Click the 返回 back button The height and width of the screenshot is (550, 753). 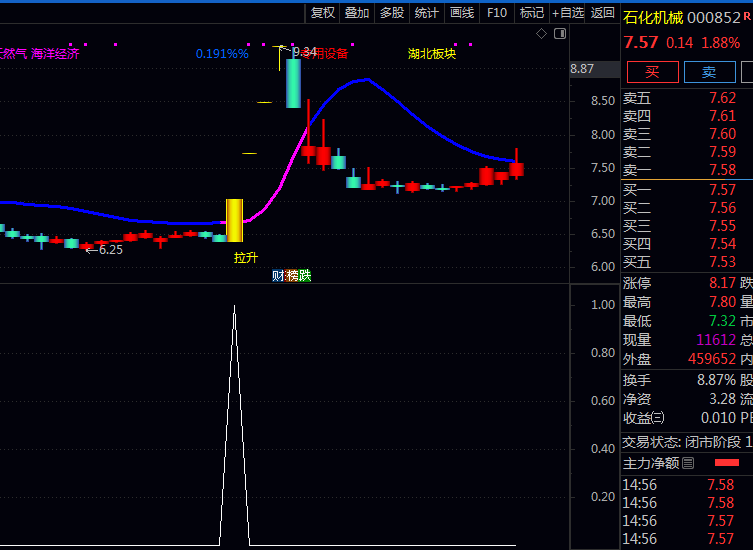pos(602,13)
